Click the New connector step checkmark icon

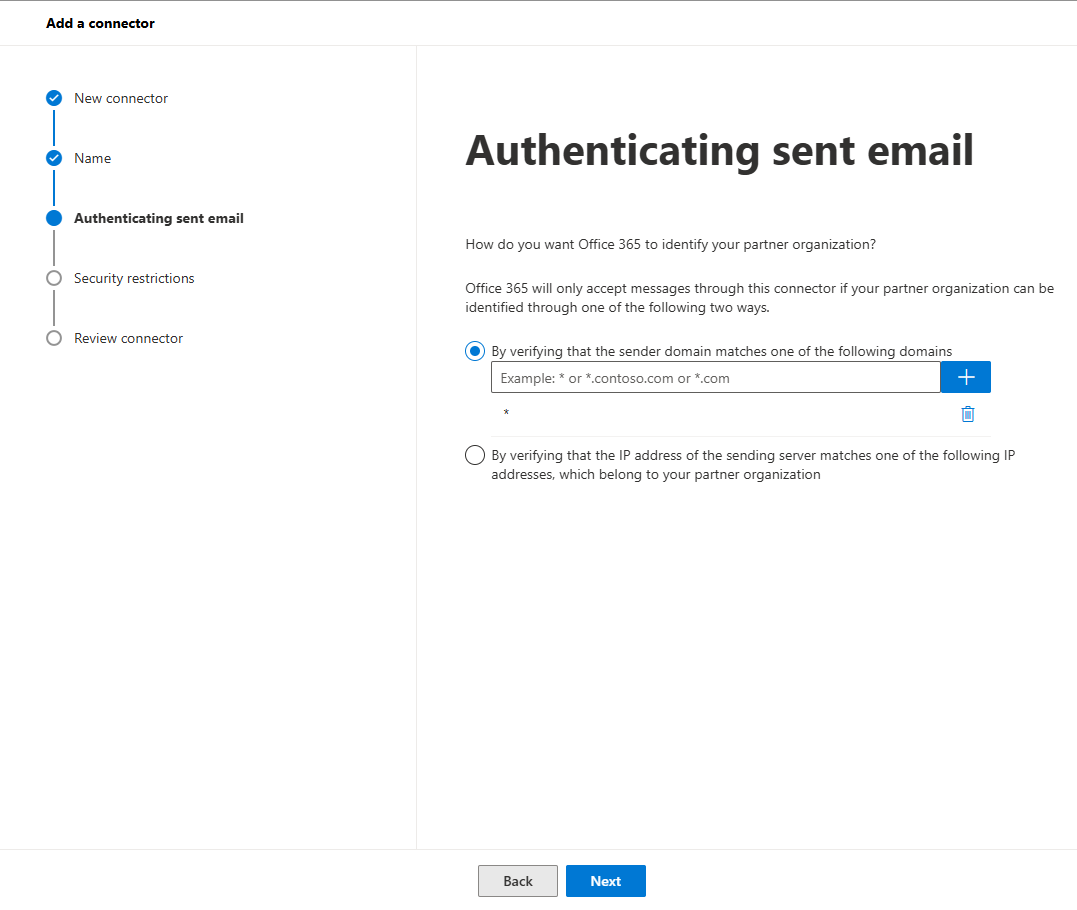(54, 98)
